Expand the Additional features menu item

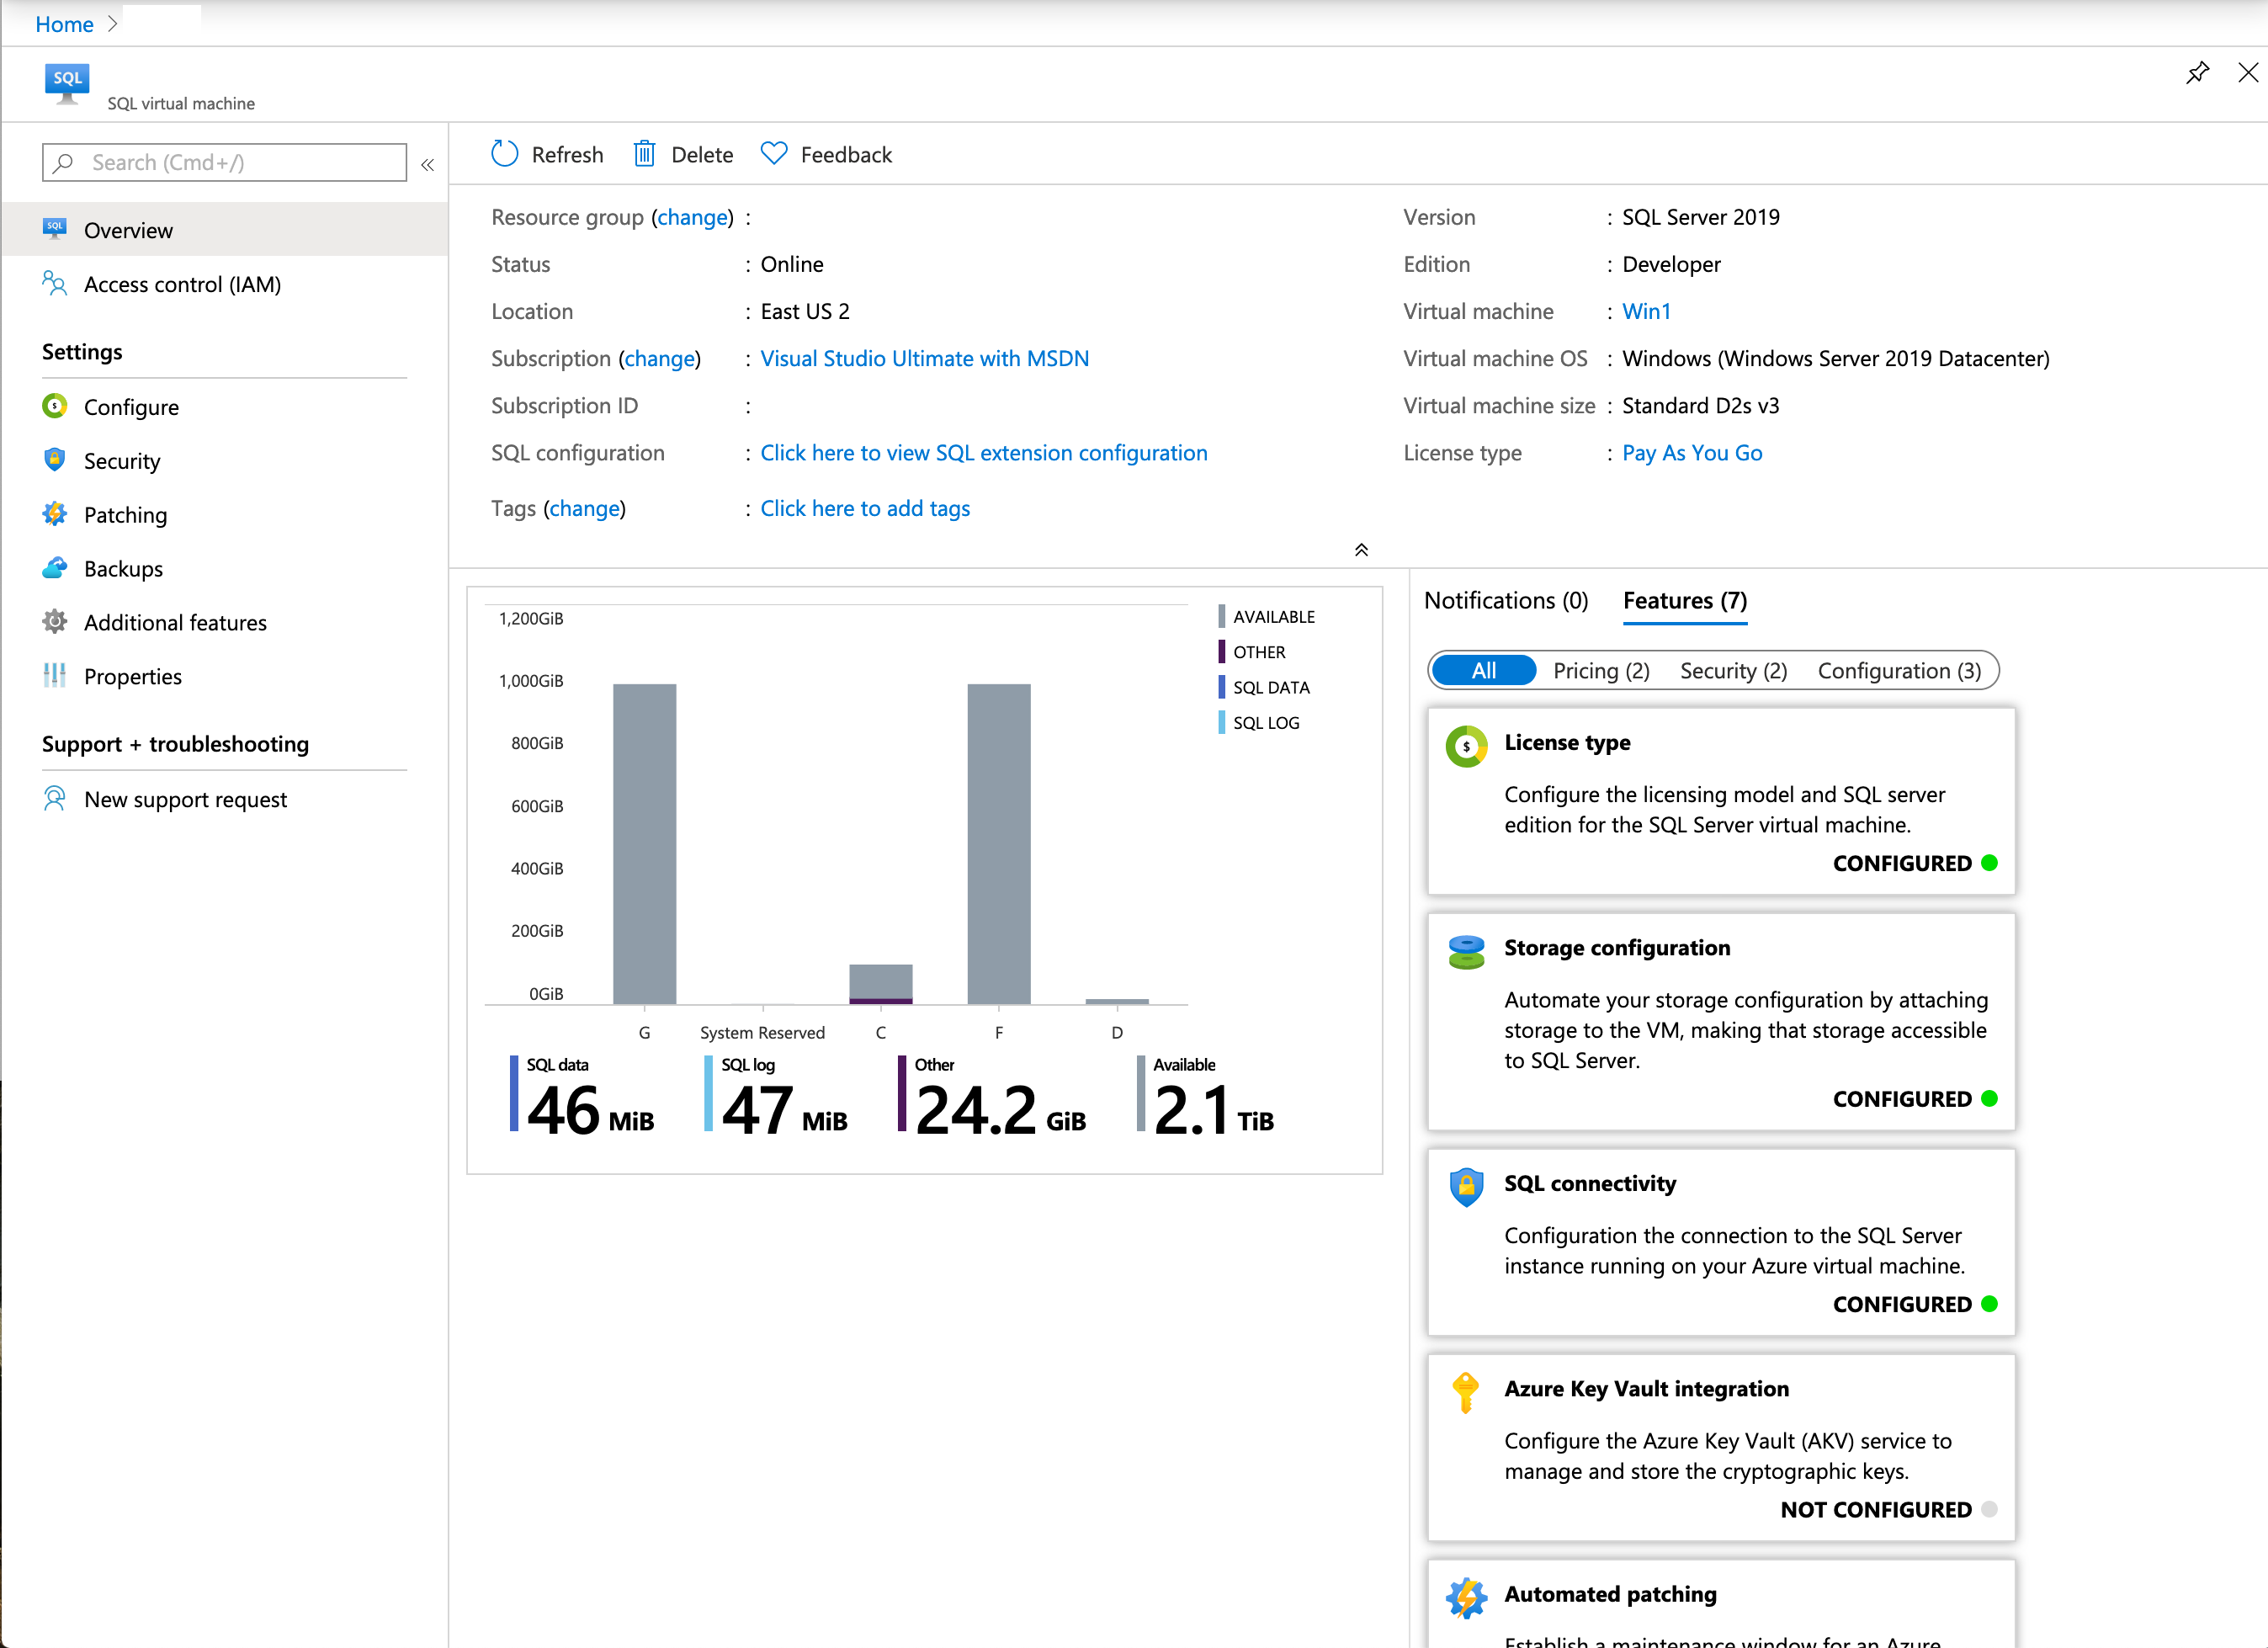coord(176,621)
